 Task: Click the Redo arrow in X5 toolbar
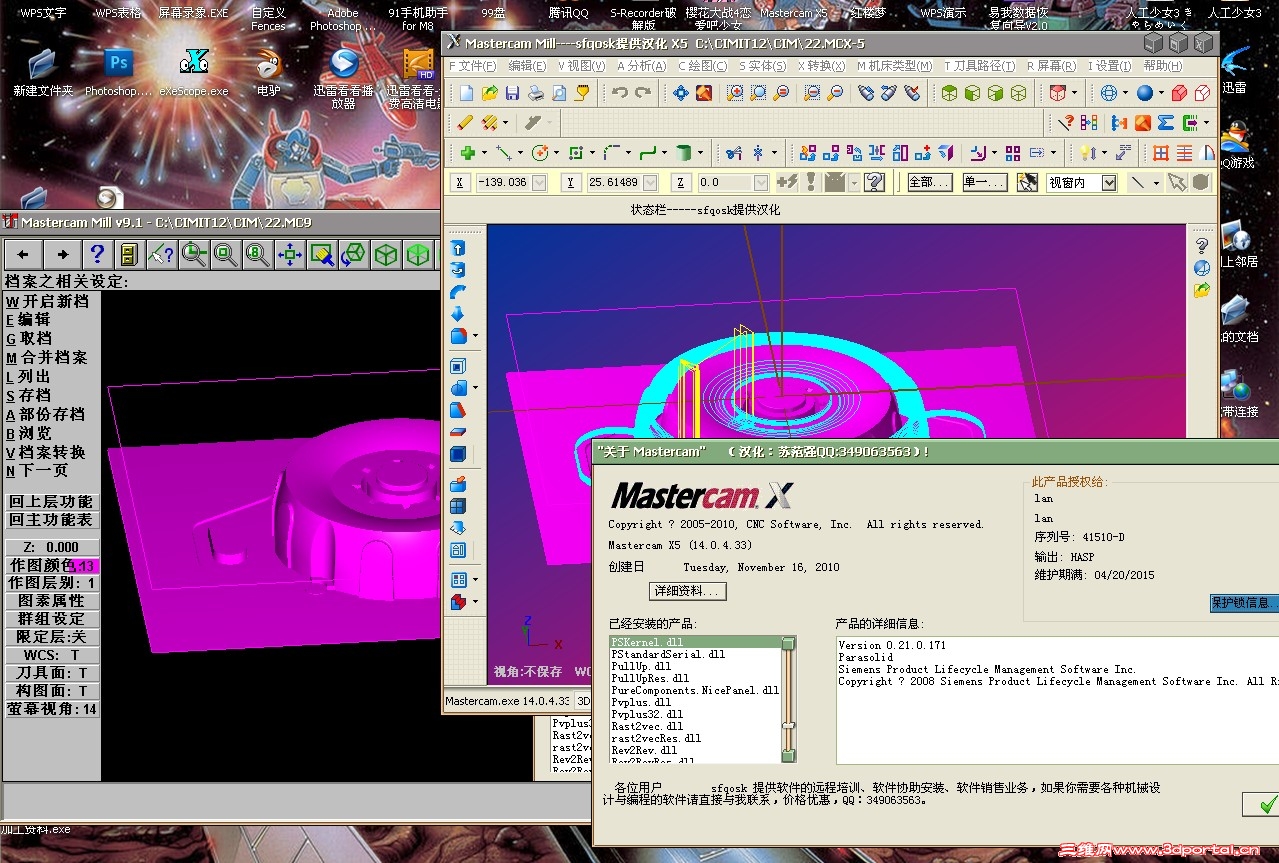(643, 92)
